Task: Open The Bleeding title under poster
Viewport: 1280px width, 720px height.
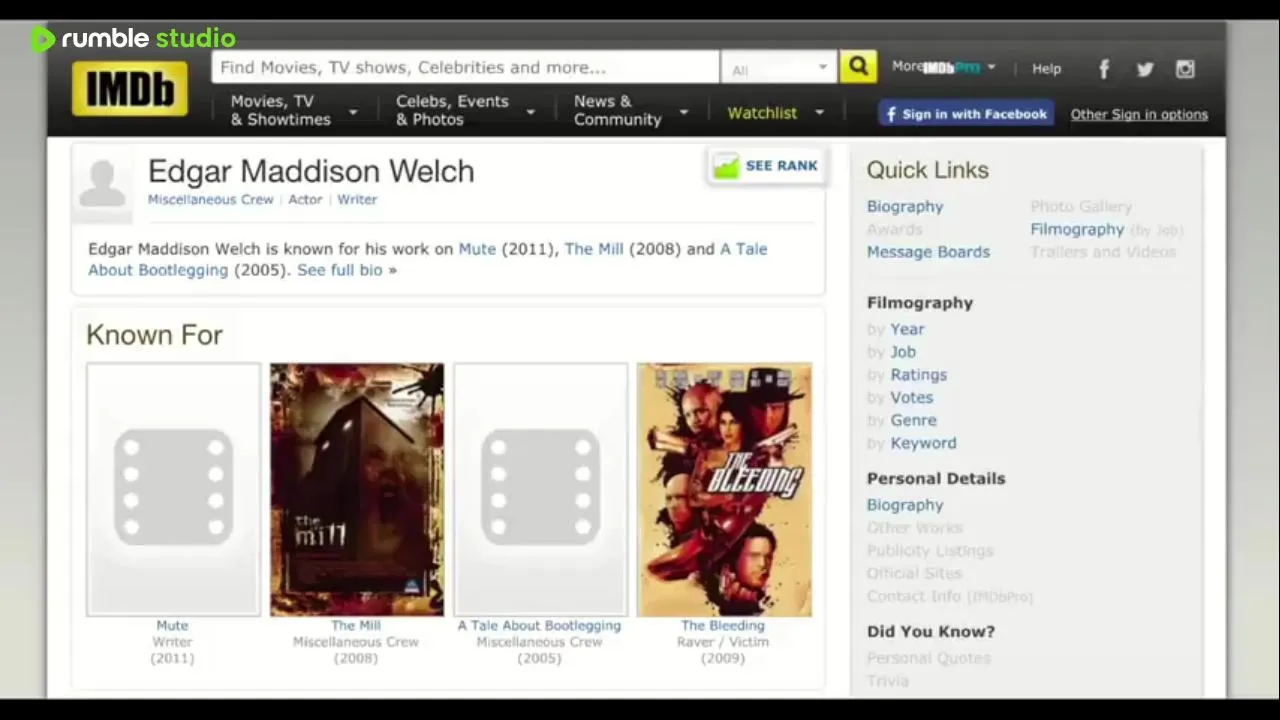Action: (723, 625)
